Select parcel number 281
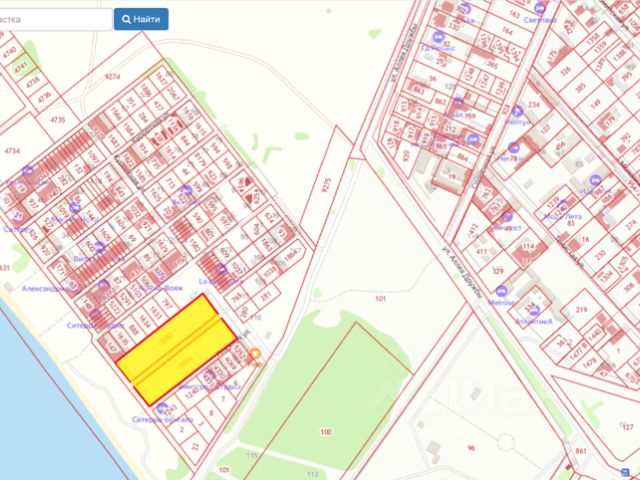This screenshot has height=480, width=640. [266, 296]
